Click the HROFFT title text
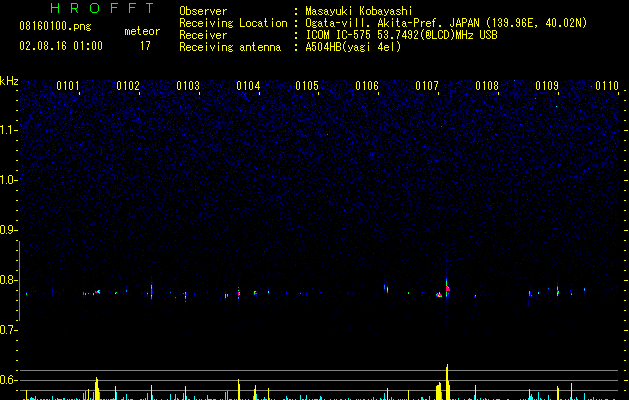The height and width of the screenshot is (400, 629). (103, 8)
